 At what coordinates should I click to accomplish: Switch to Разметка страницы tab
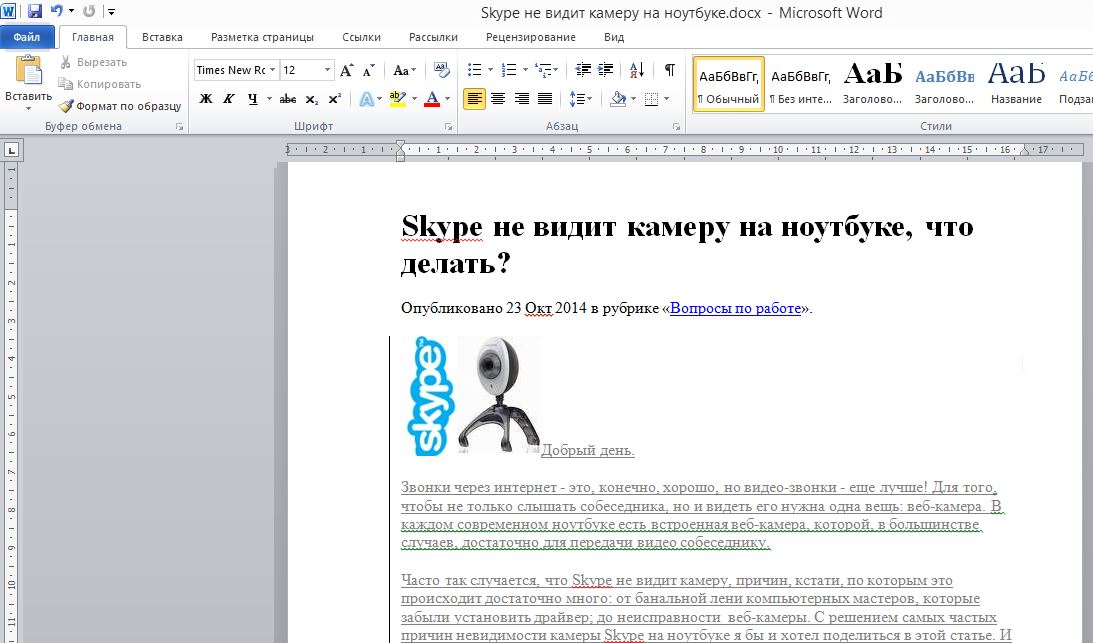(x=262, y=37)
